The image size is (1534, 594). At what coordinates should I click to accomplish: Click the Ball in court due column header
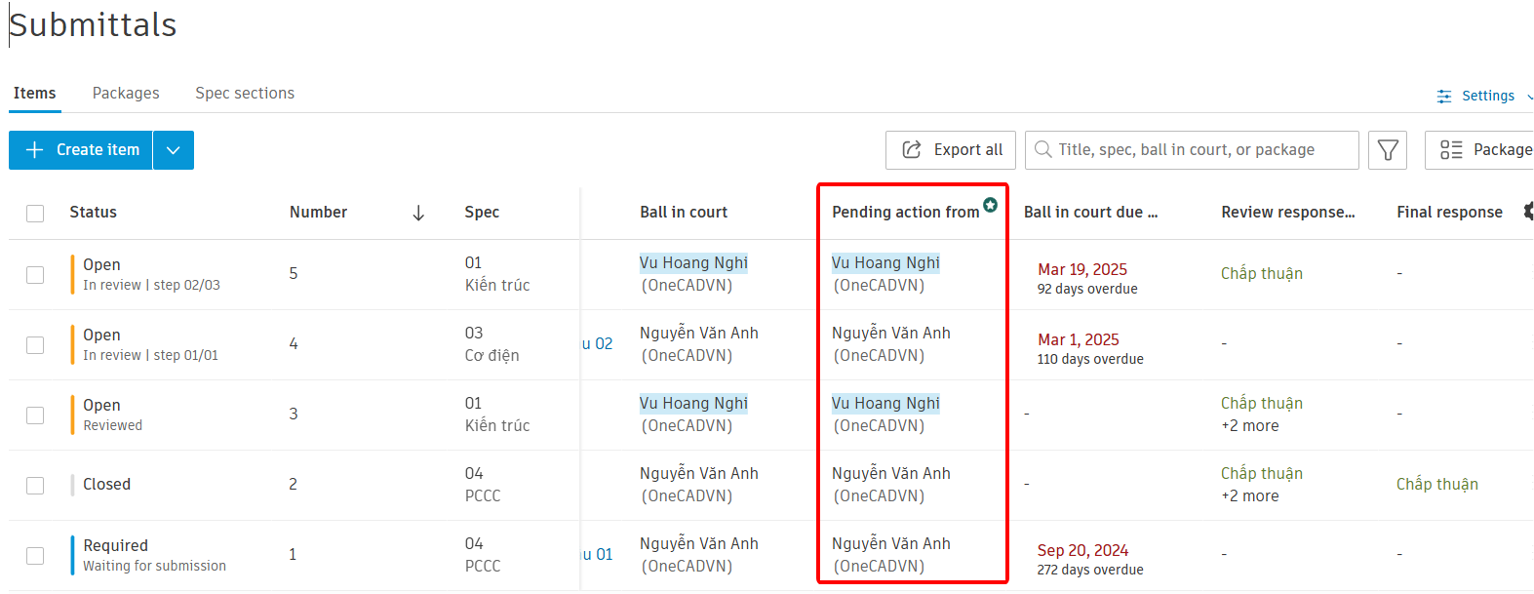(1091, 212)
